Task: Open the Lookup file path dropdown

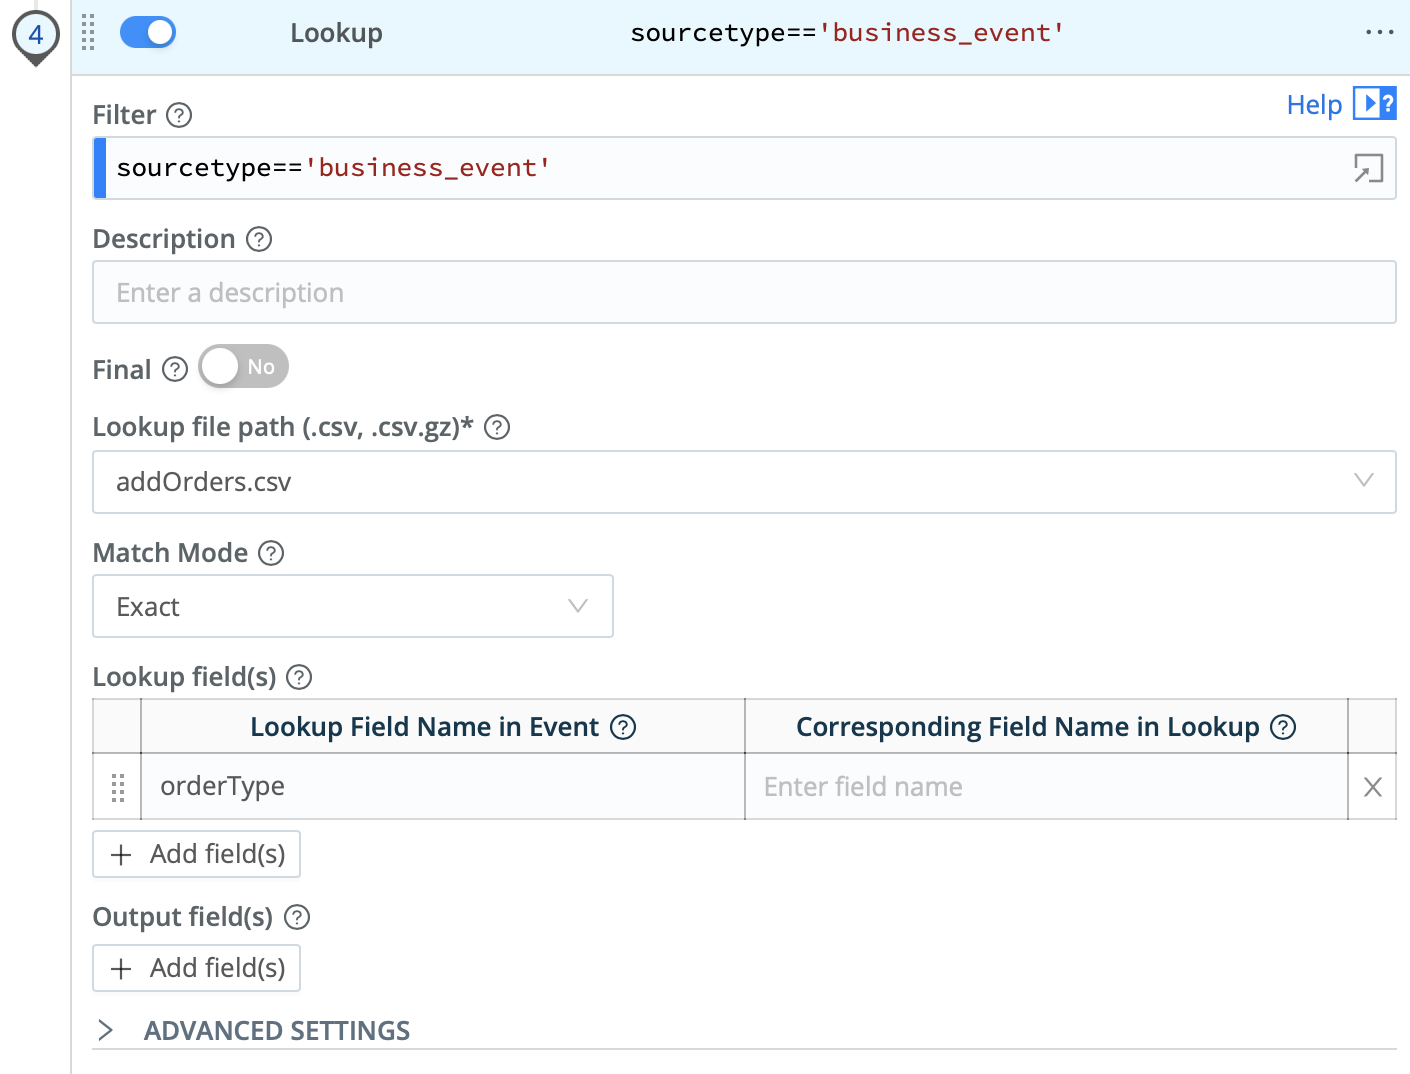Action: (x=744, y=482)
